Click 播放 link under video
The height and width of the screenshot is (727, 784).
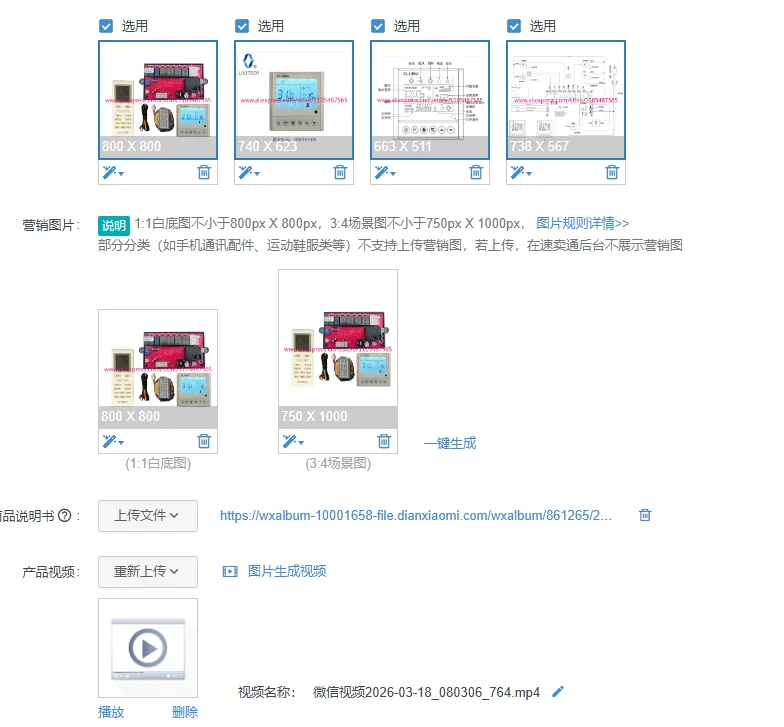[111, 712]
